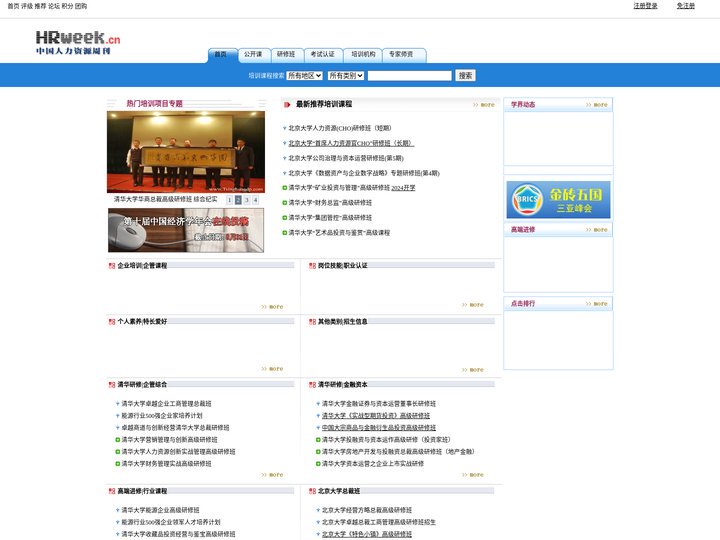Open 北京大学首席人力资源官CHO研修班（长期）
Screen dimensions: 720x540
click(351, 143)
